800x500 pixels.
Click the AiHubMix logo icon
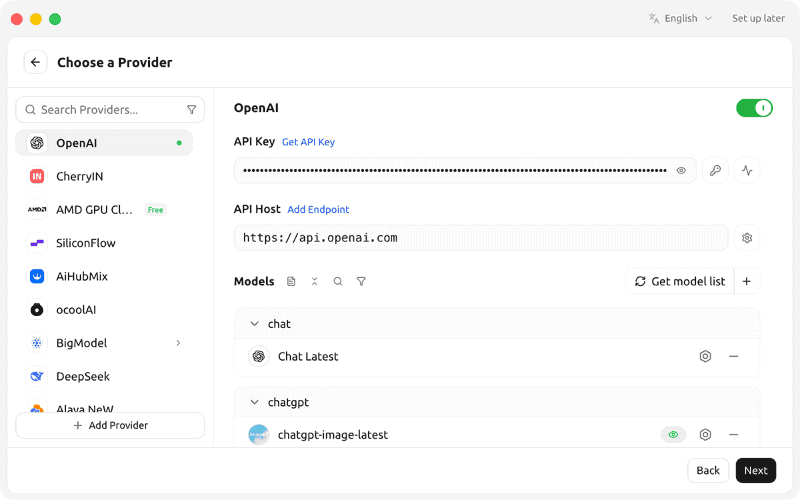(x=37, y=277)
